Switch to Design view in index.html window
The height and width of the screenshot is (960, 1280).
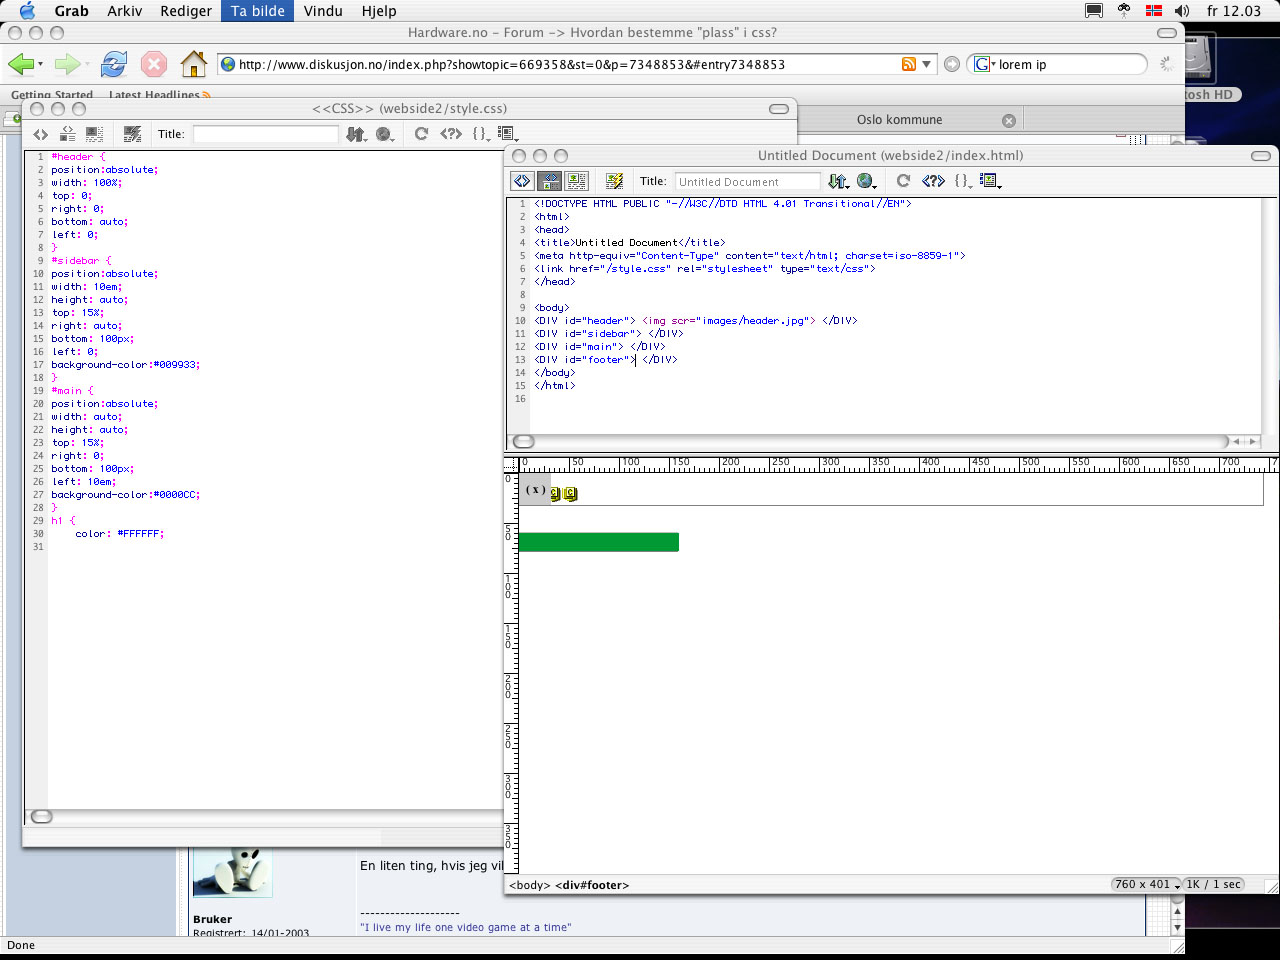coord(577,181)
